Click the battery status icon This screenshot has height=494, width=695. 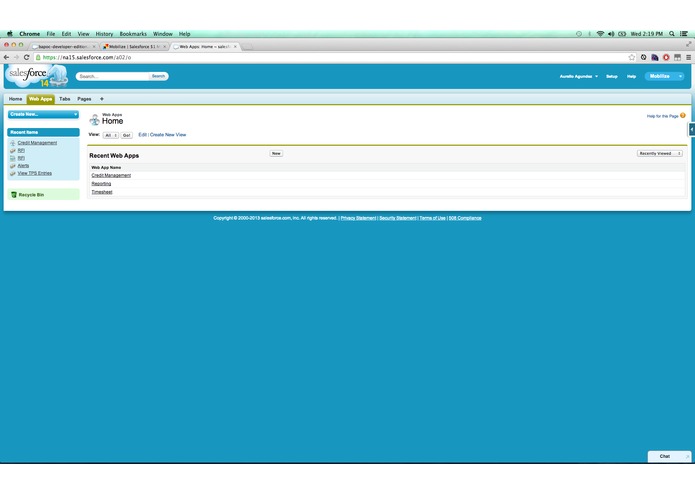click(622, 34)
